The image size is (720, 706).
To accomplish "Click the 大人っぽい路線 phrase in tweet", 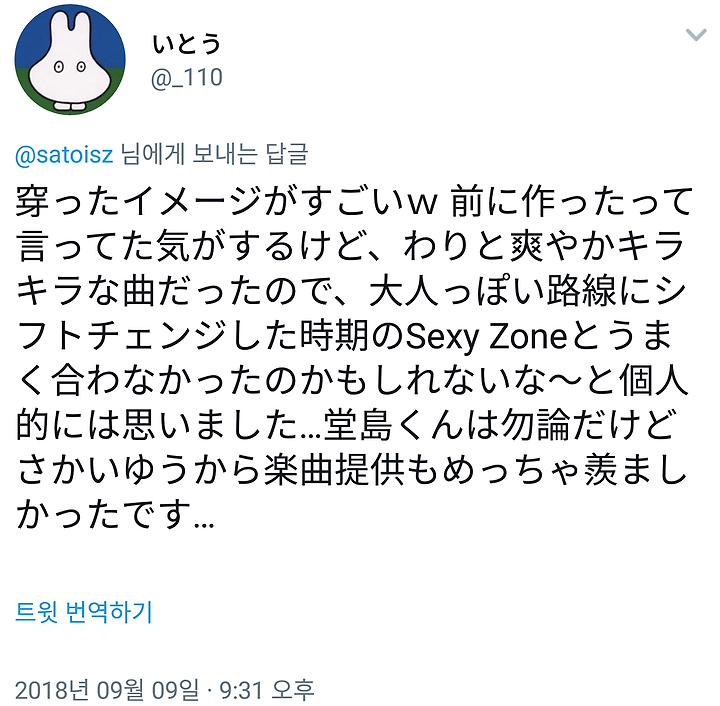I will (x=493, y=292).
